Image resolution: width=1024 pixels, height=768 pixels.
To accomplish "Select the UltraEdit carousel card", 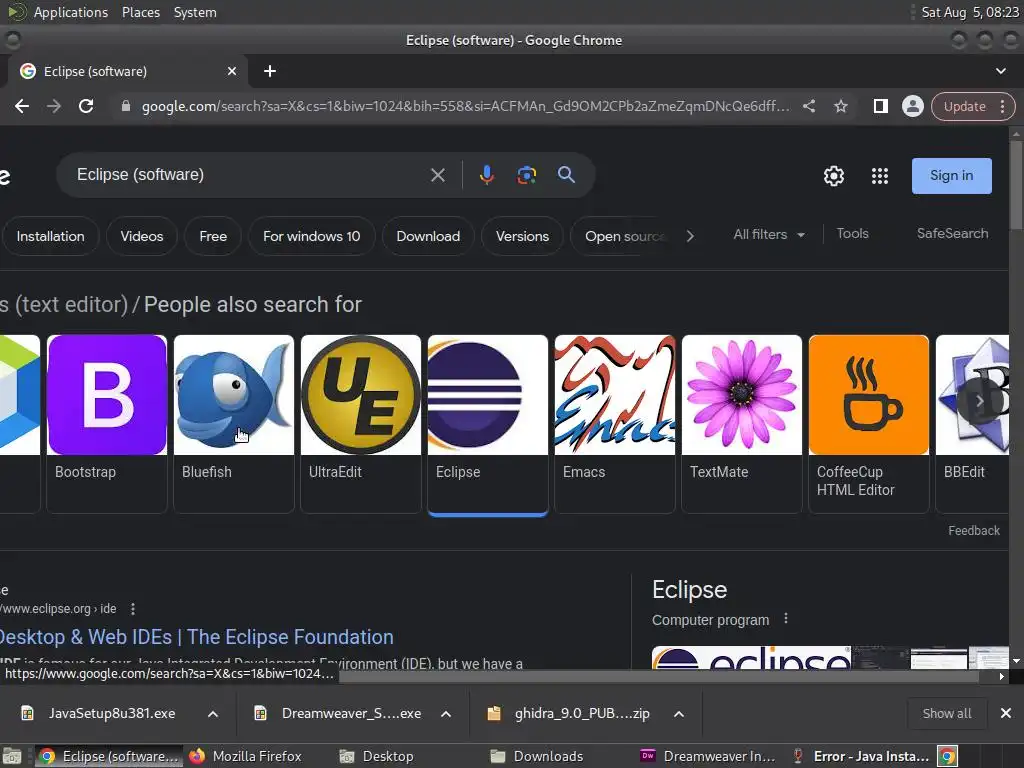I will click(x=360, y=424).
